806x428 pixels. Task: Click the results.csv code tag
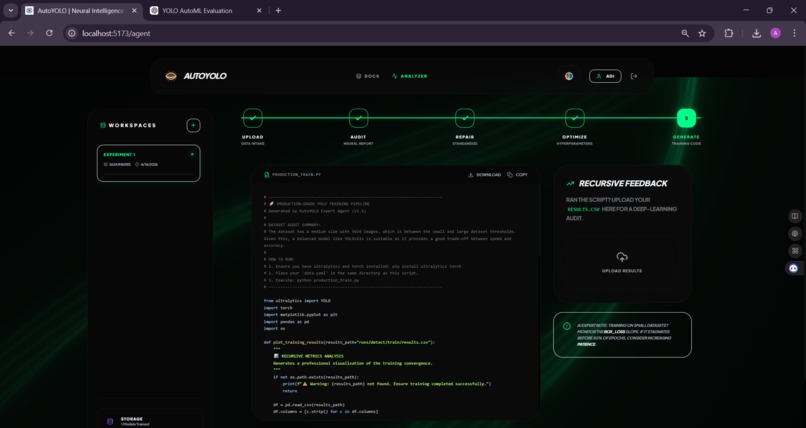(583, 210)
